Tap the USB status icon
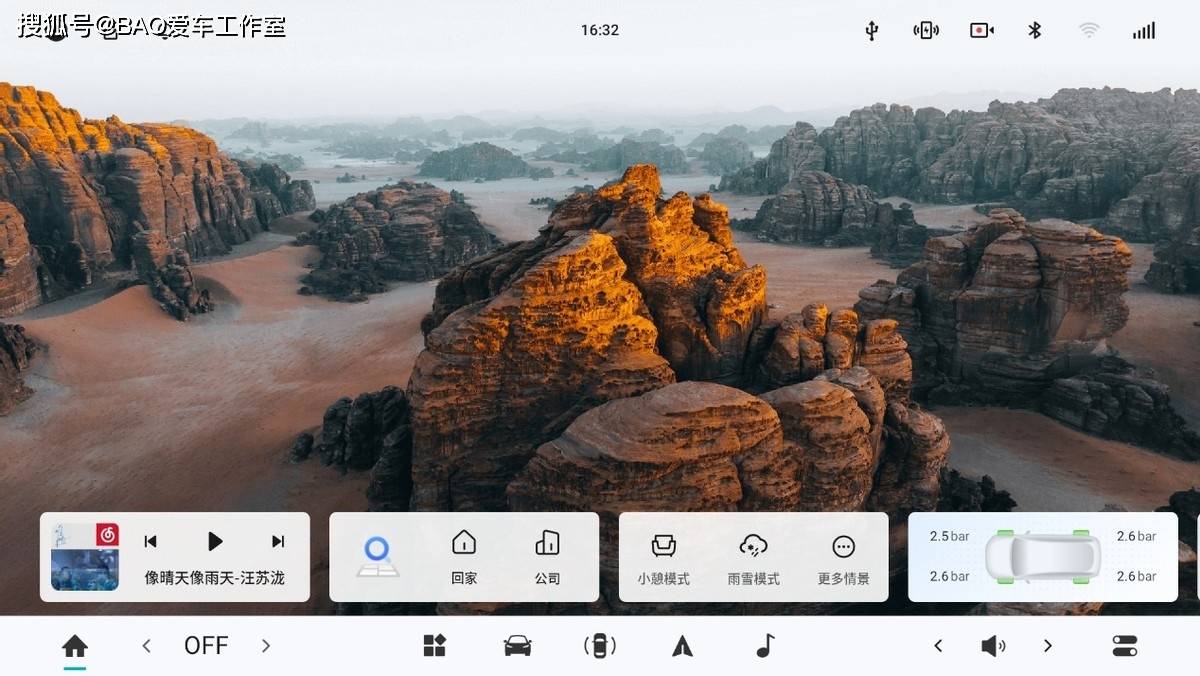 [x=872, y=30]
